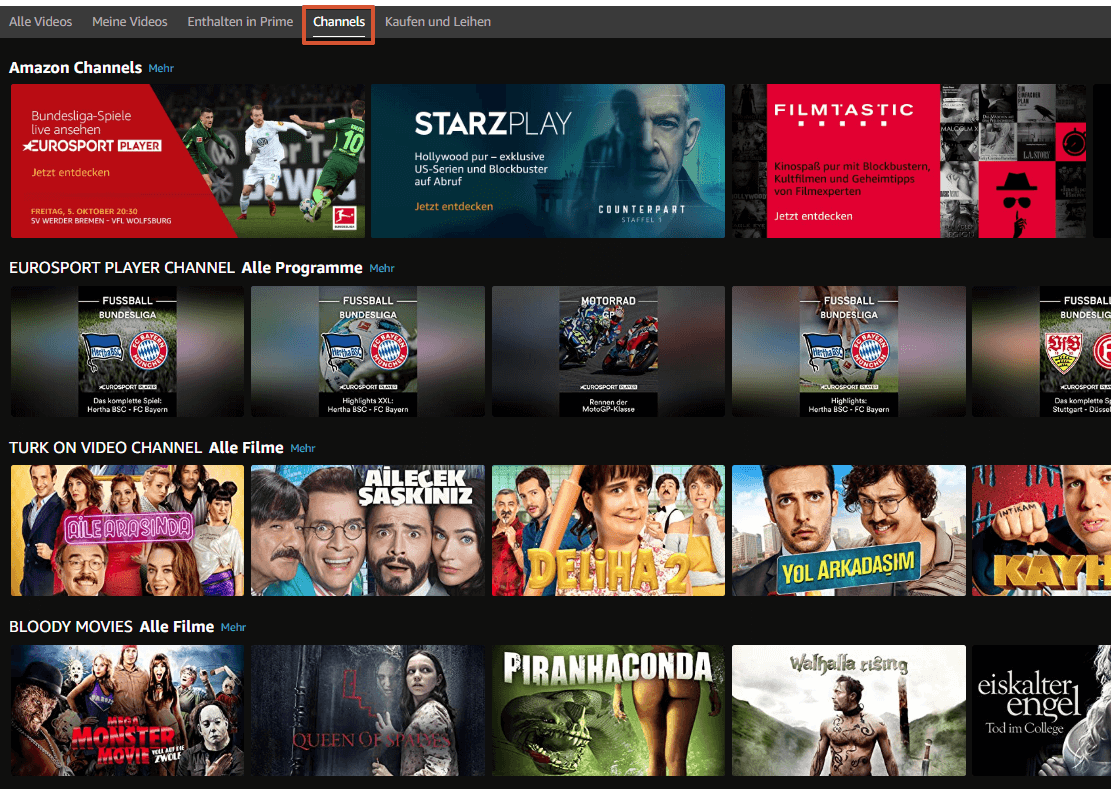This screenshot has width=1111, height=789.
Task: Click the Bundesliga logo on Eurosport banner
Action: click(x=344, y=217)
